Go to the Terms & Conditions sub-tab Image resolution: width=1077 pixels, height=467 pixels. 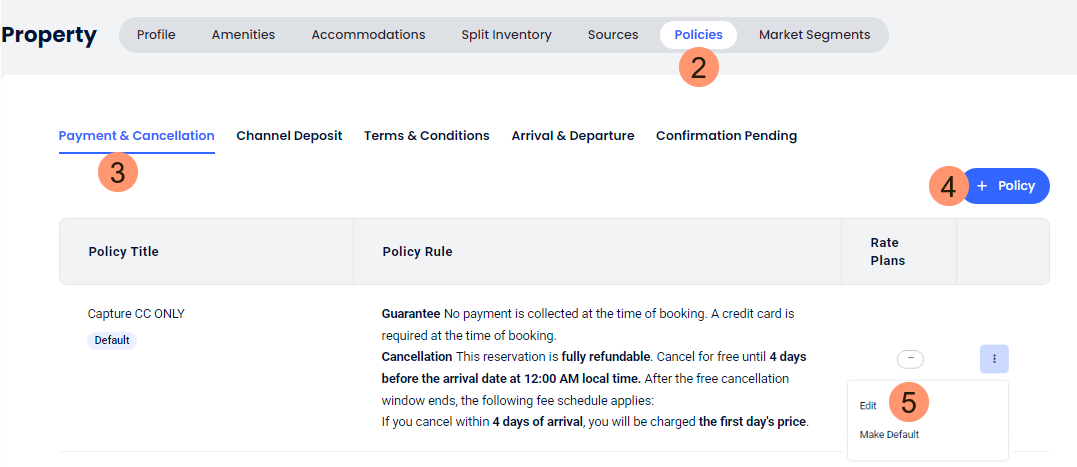pyautogui.click(x=426, y=136)
